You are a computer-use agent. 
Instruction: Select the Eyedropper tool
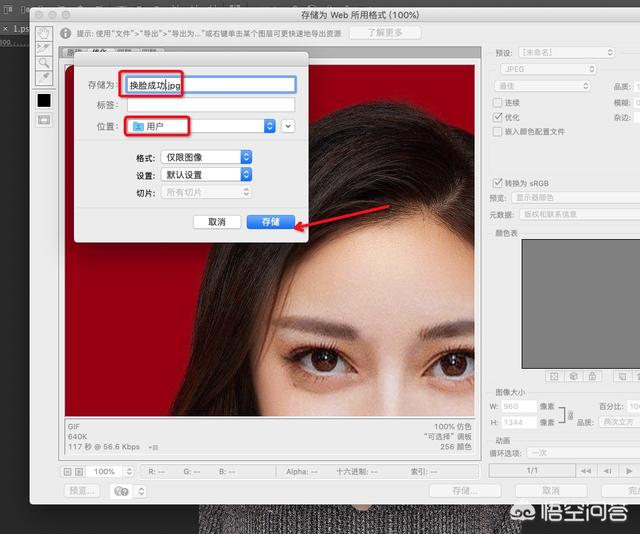(44, 78)
